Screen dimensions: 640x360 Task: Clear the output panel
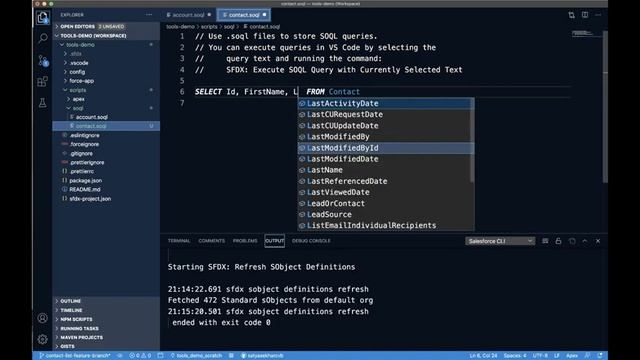[x=545, y=241]
